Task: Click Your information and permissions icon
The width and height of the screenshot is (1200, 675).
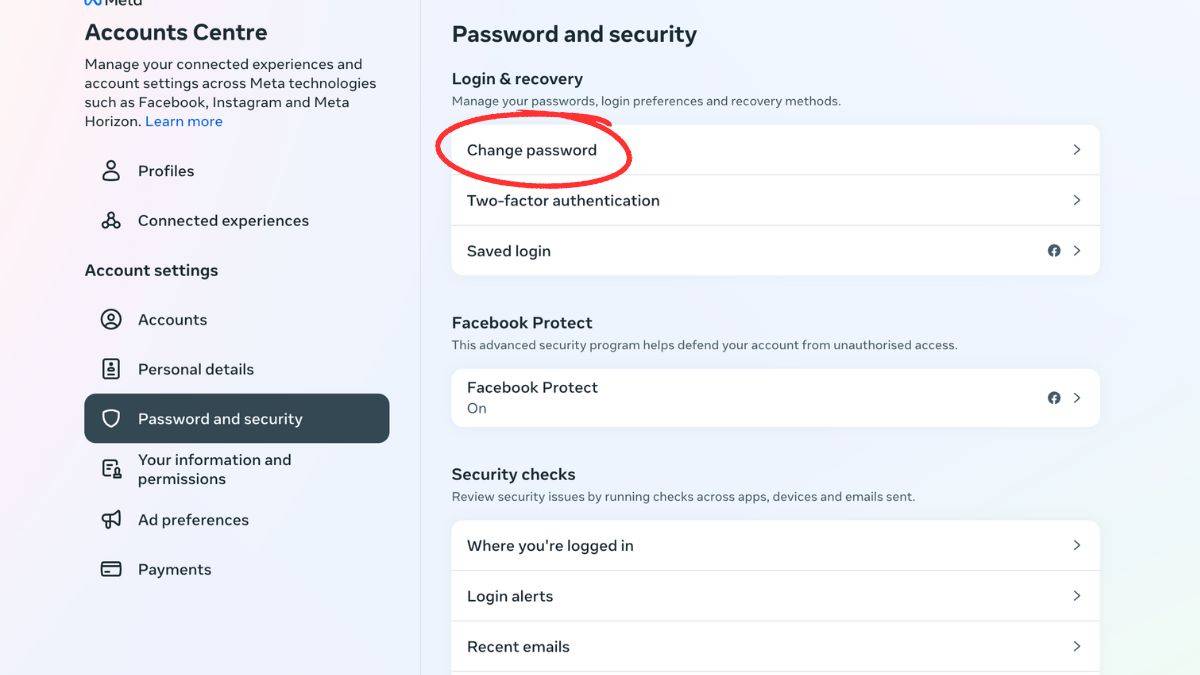Action: [x=111, y=469]
